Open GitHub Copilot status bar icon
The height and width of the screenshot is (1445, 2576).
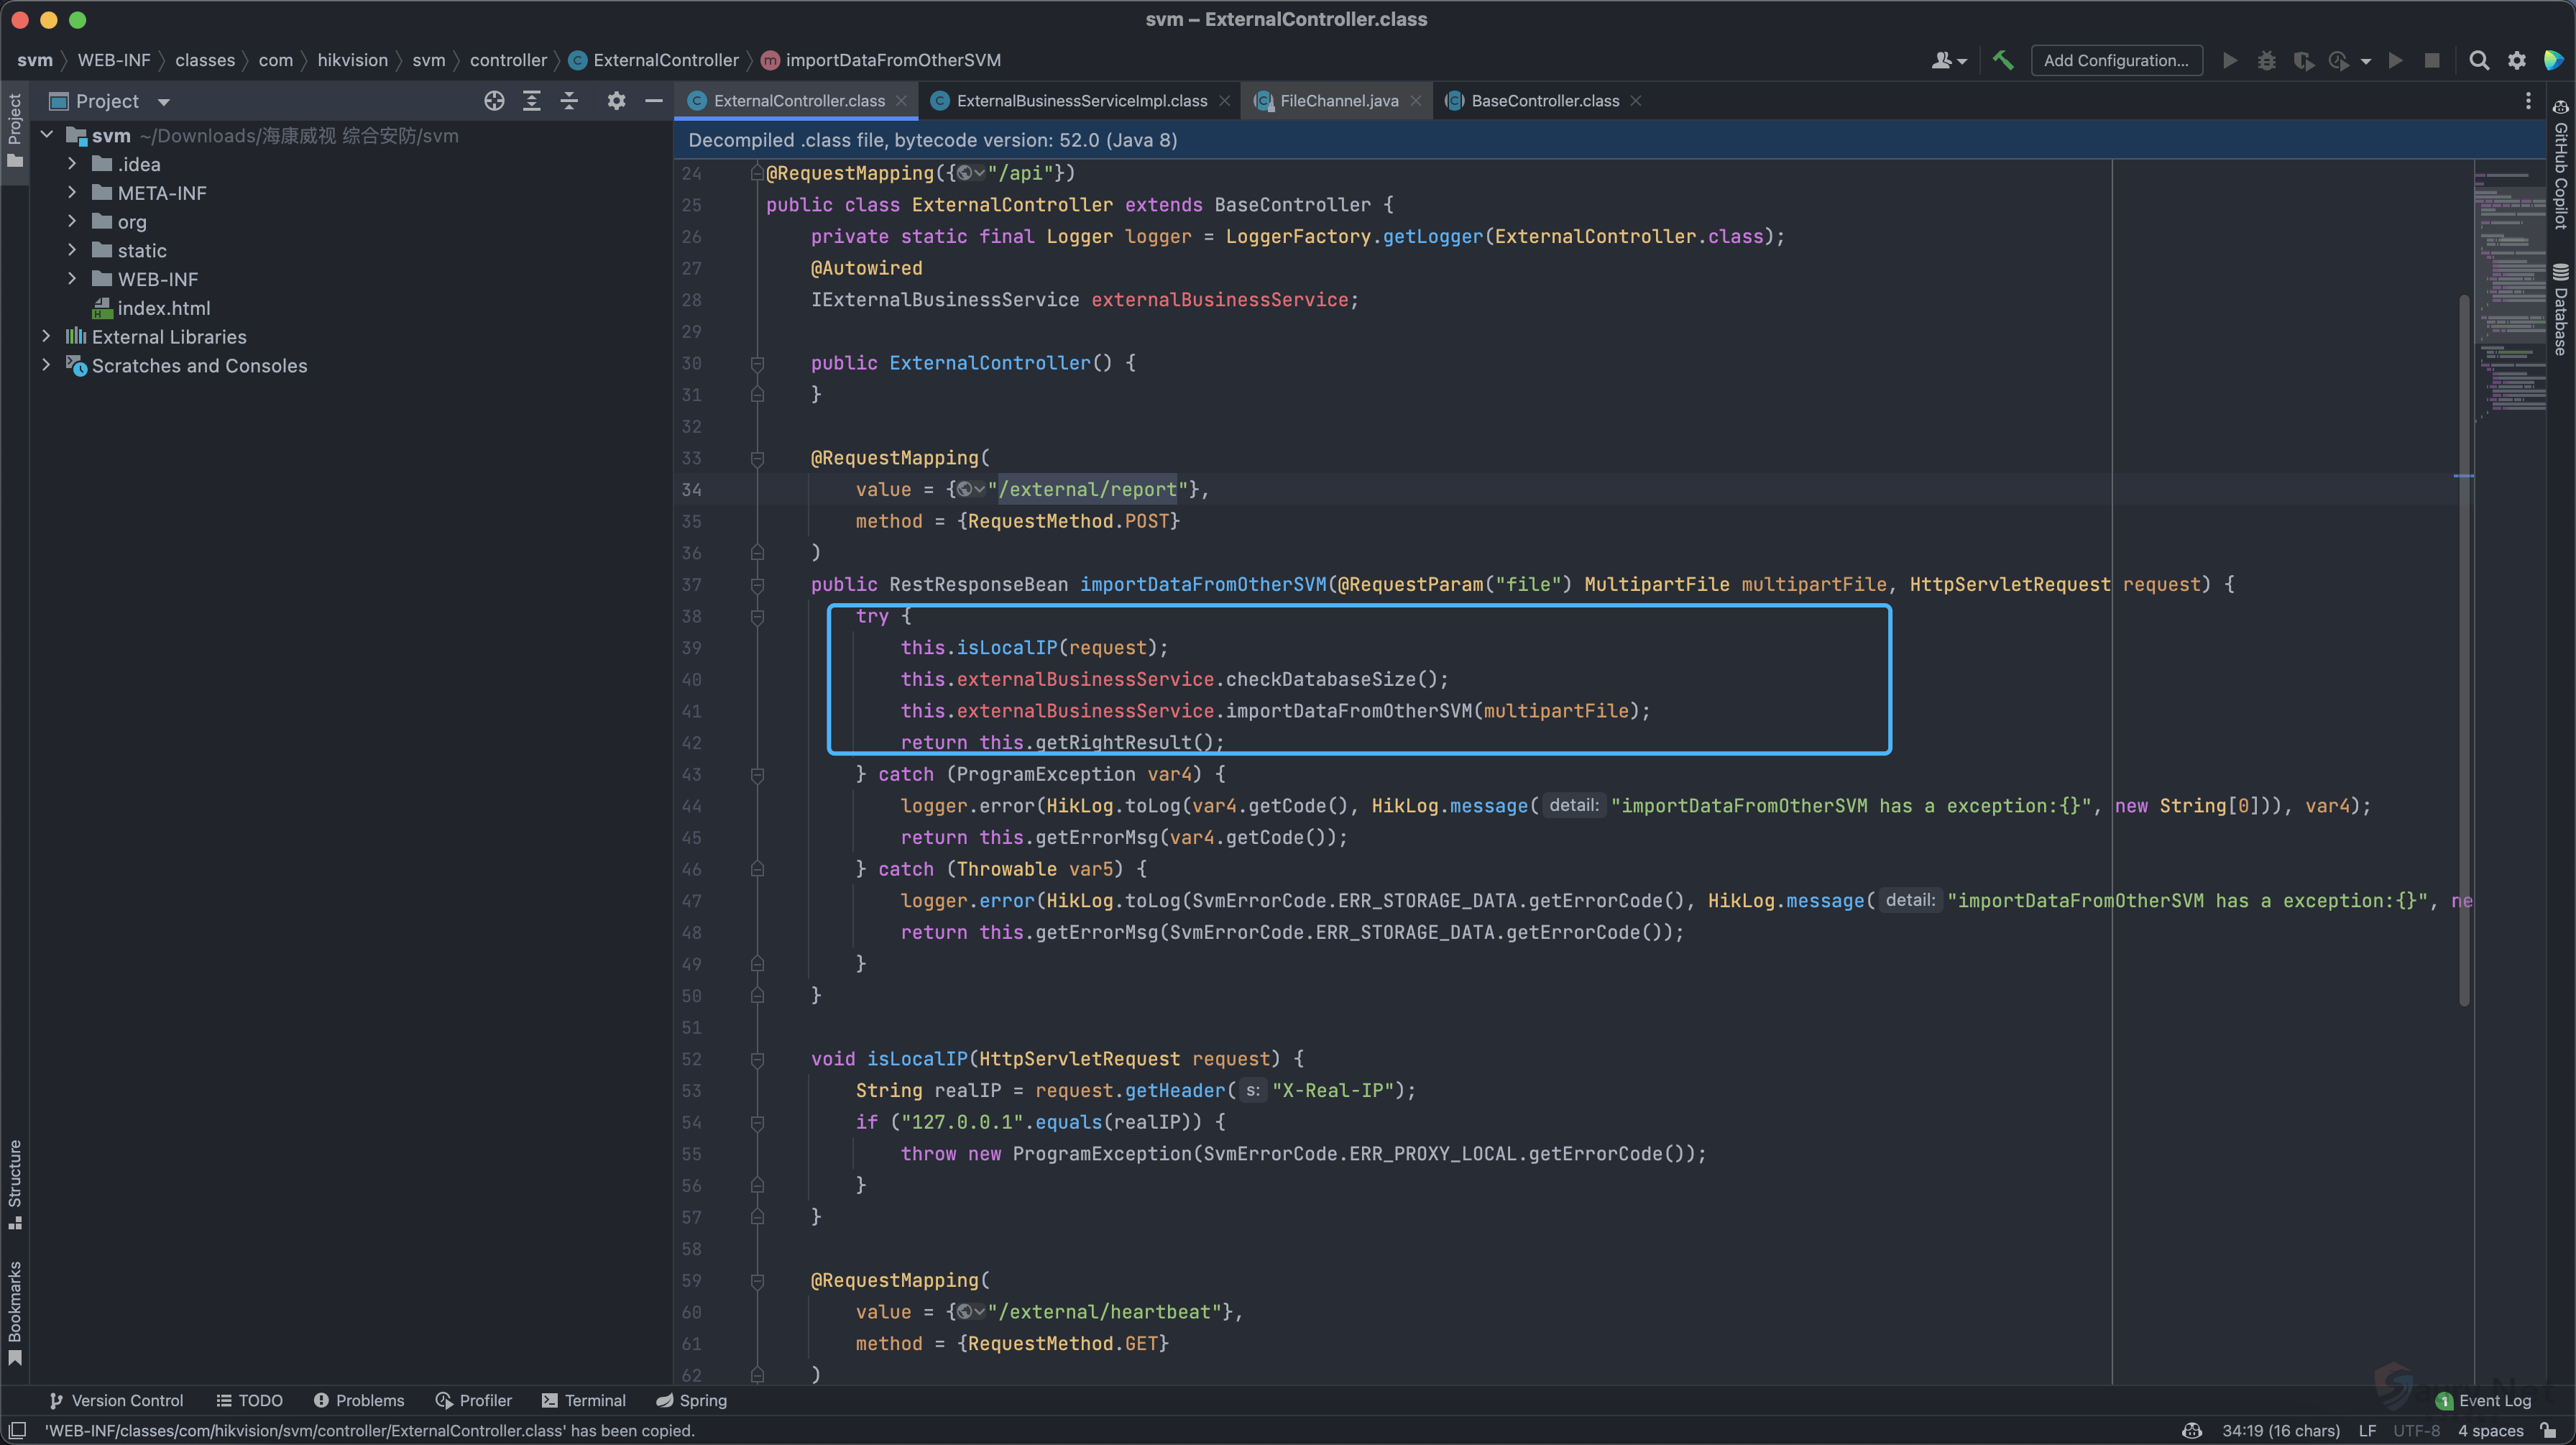click(x=2191, y=1430)
